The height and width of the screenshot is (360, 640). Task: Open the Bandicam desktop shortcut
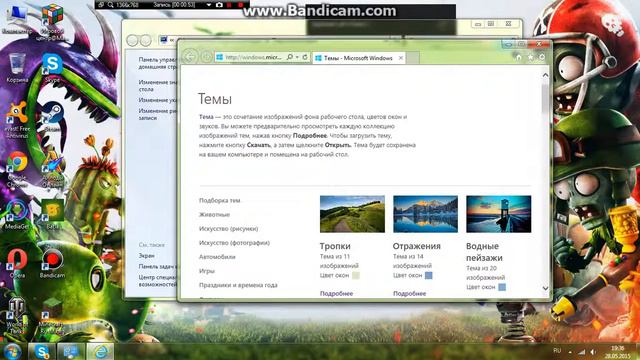52,264
